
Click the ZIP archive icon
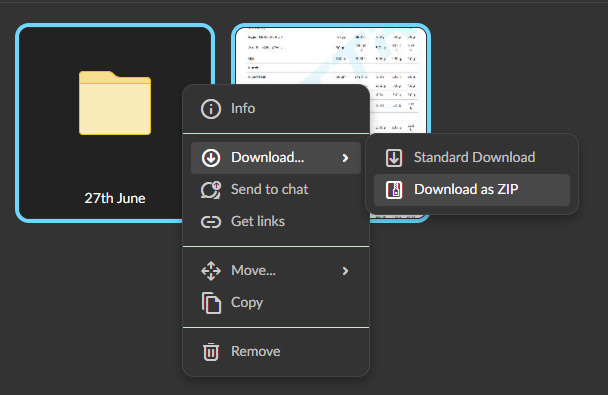pos(394,190)
